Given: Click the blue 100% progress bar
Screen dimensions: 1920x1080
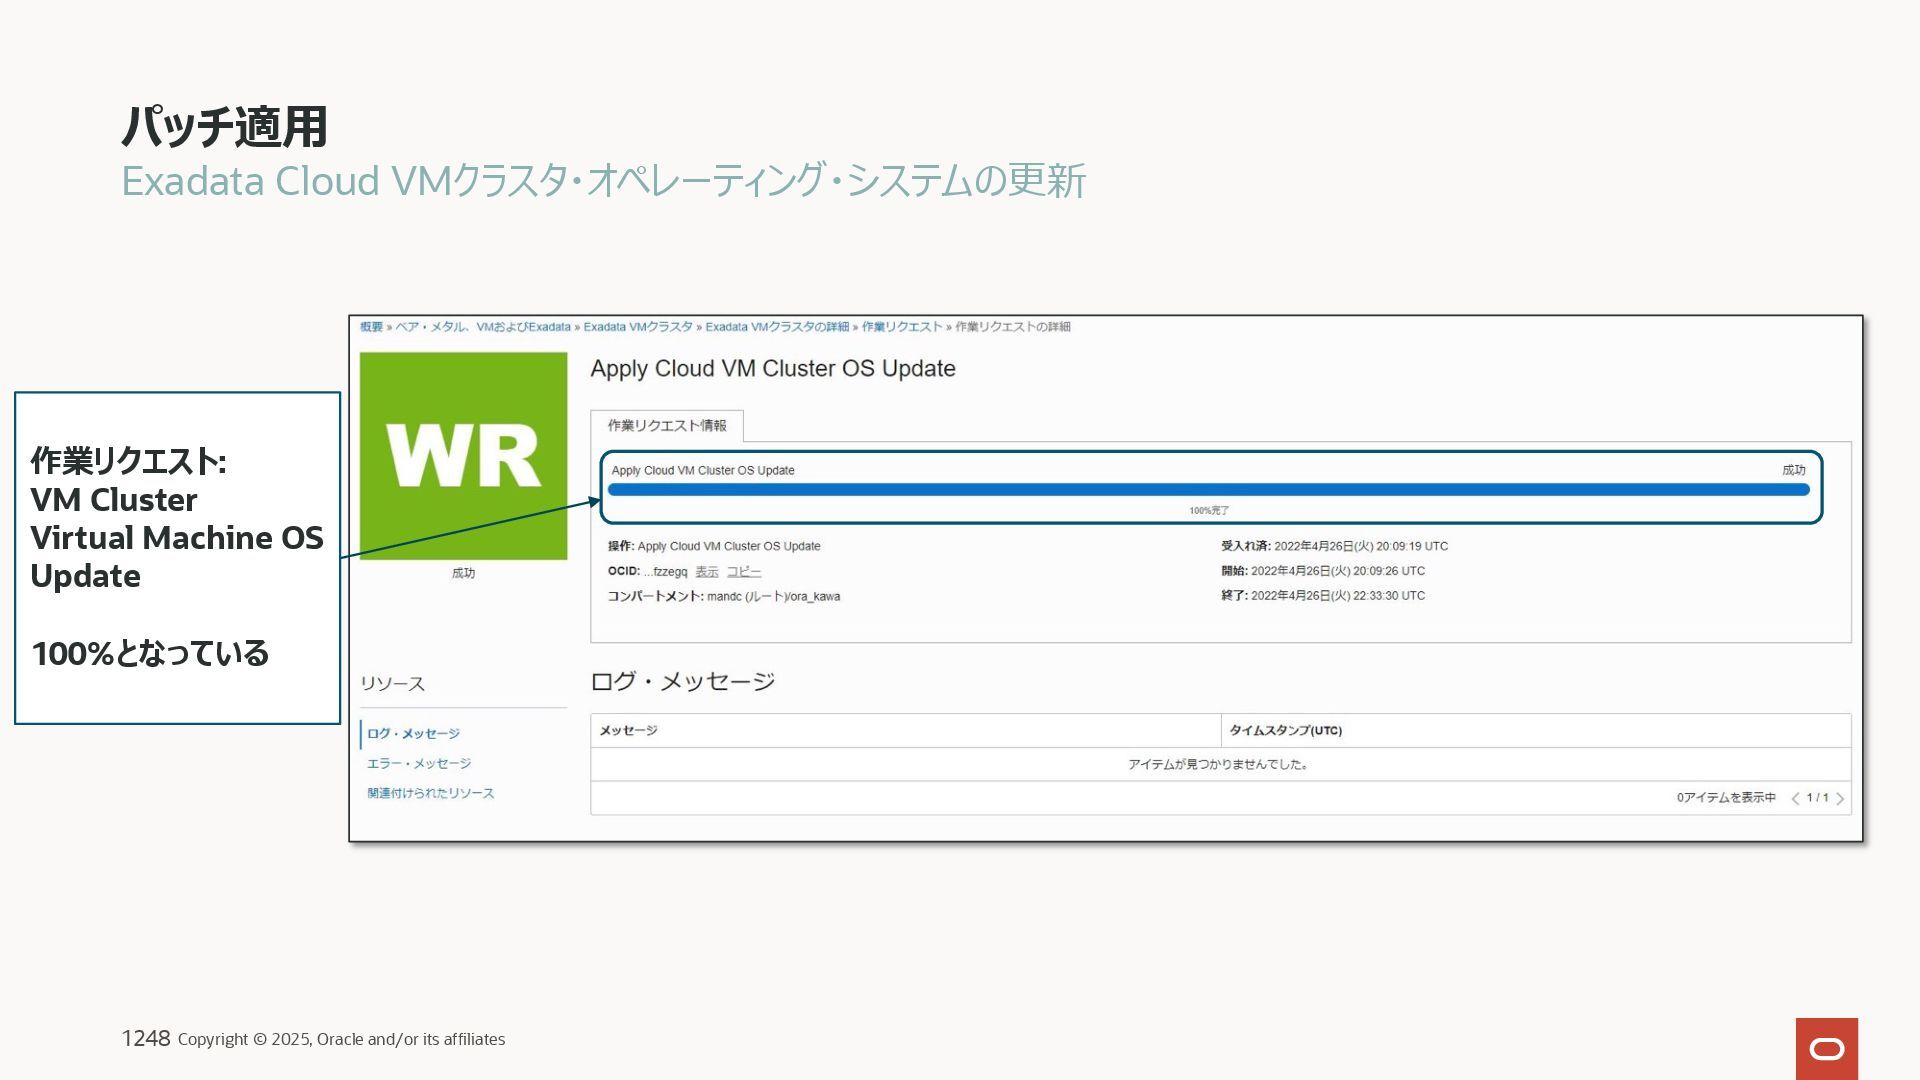Looking at the screenshot, I should (1208, 490).
